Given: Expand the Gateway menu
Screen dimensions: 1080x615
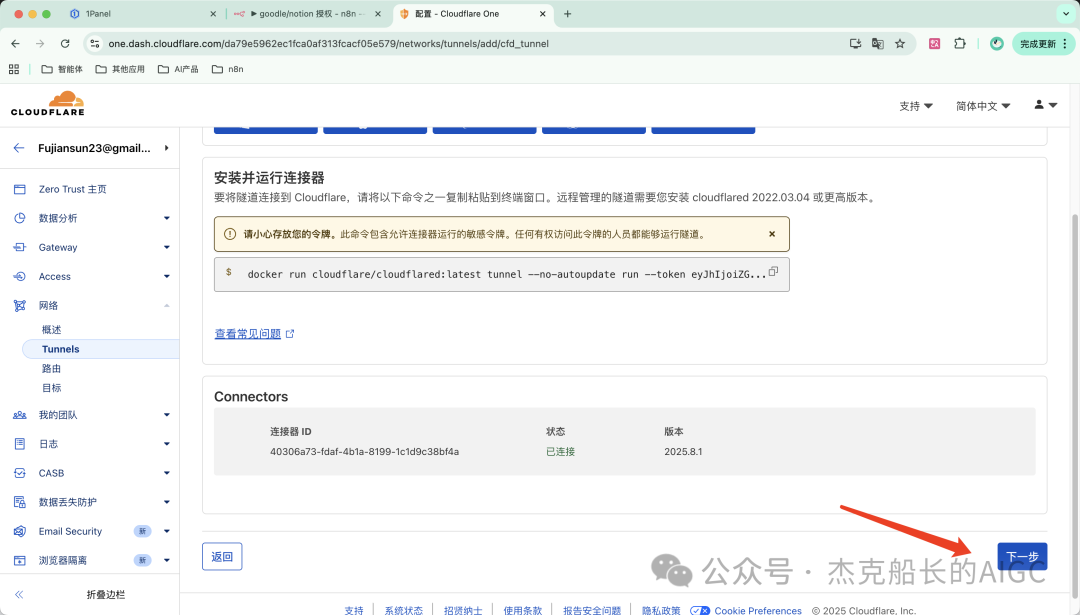Looking at the screenshot, I should pyautogui.click(x=167, y=247).
